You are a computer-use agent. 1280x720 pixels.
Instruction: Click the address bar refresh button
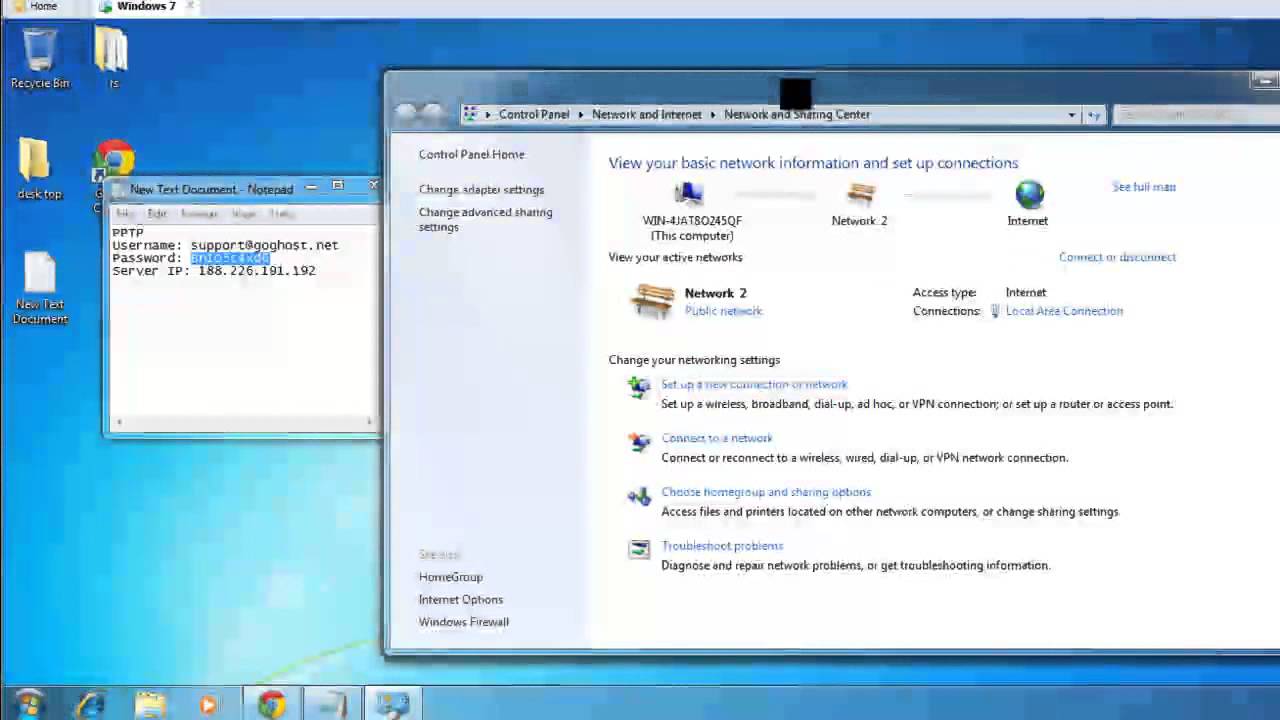tap(1095, 115)
